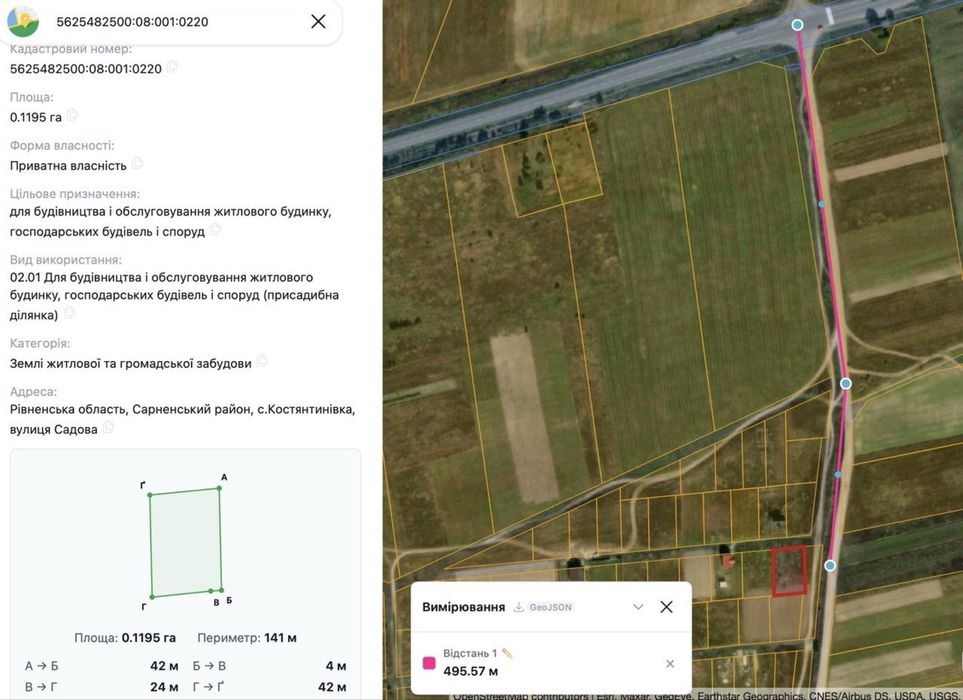Click the midpoint handle on the upper measurement segment
The image size is (963, 700).
[x=821, y=204]
